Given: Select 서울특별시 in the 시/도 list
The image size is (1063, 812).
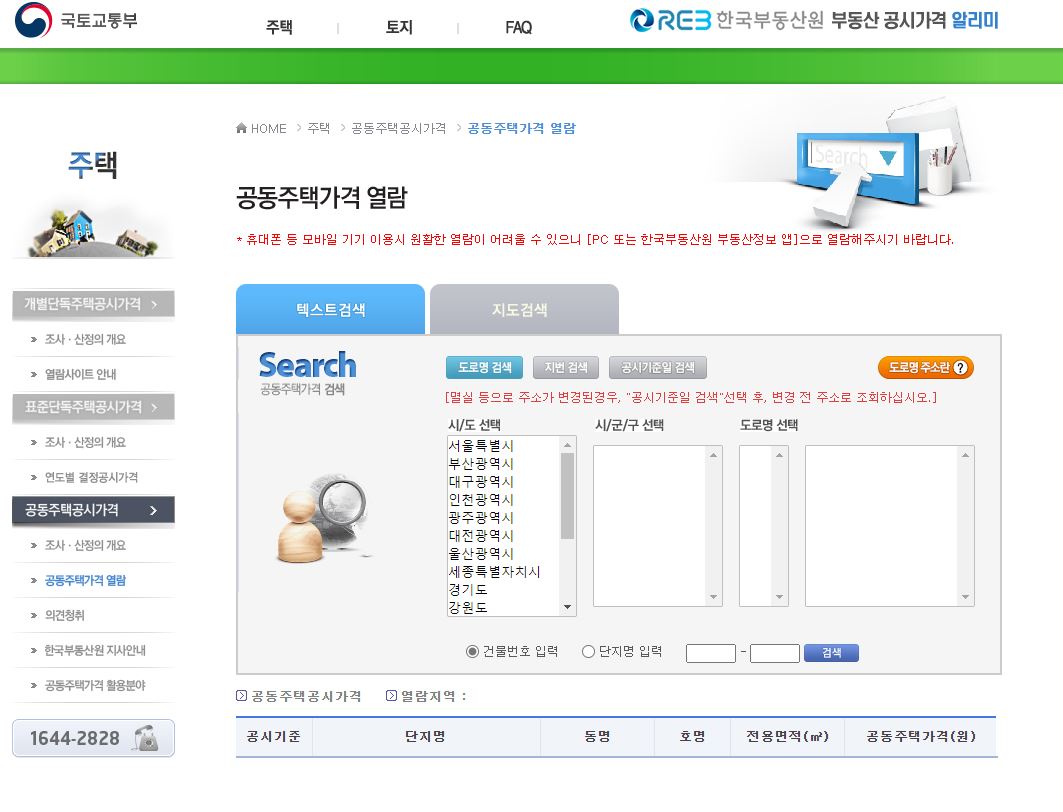Looking at the screenshot, I should (x=504, y=445).
